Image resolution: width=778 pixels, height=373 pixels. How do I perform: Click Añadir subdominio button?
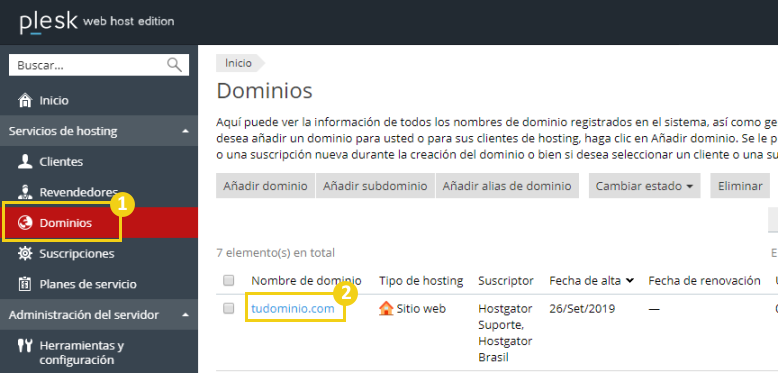(x=375, y=186)
